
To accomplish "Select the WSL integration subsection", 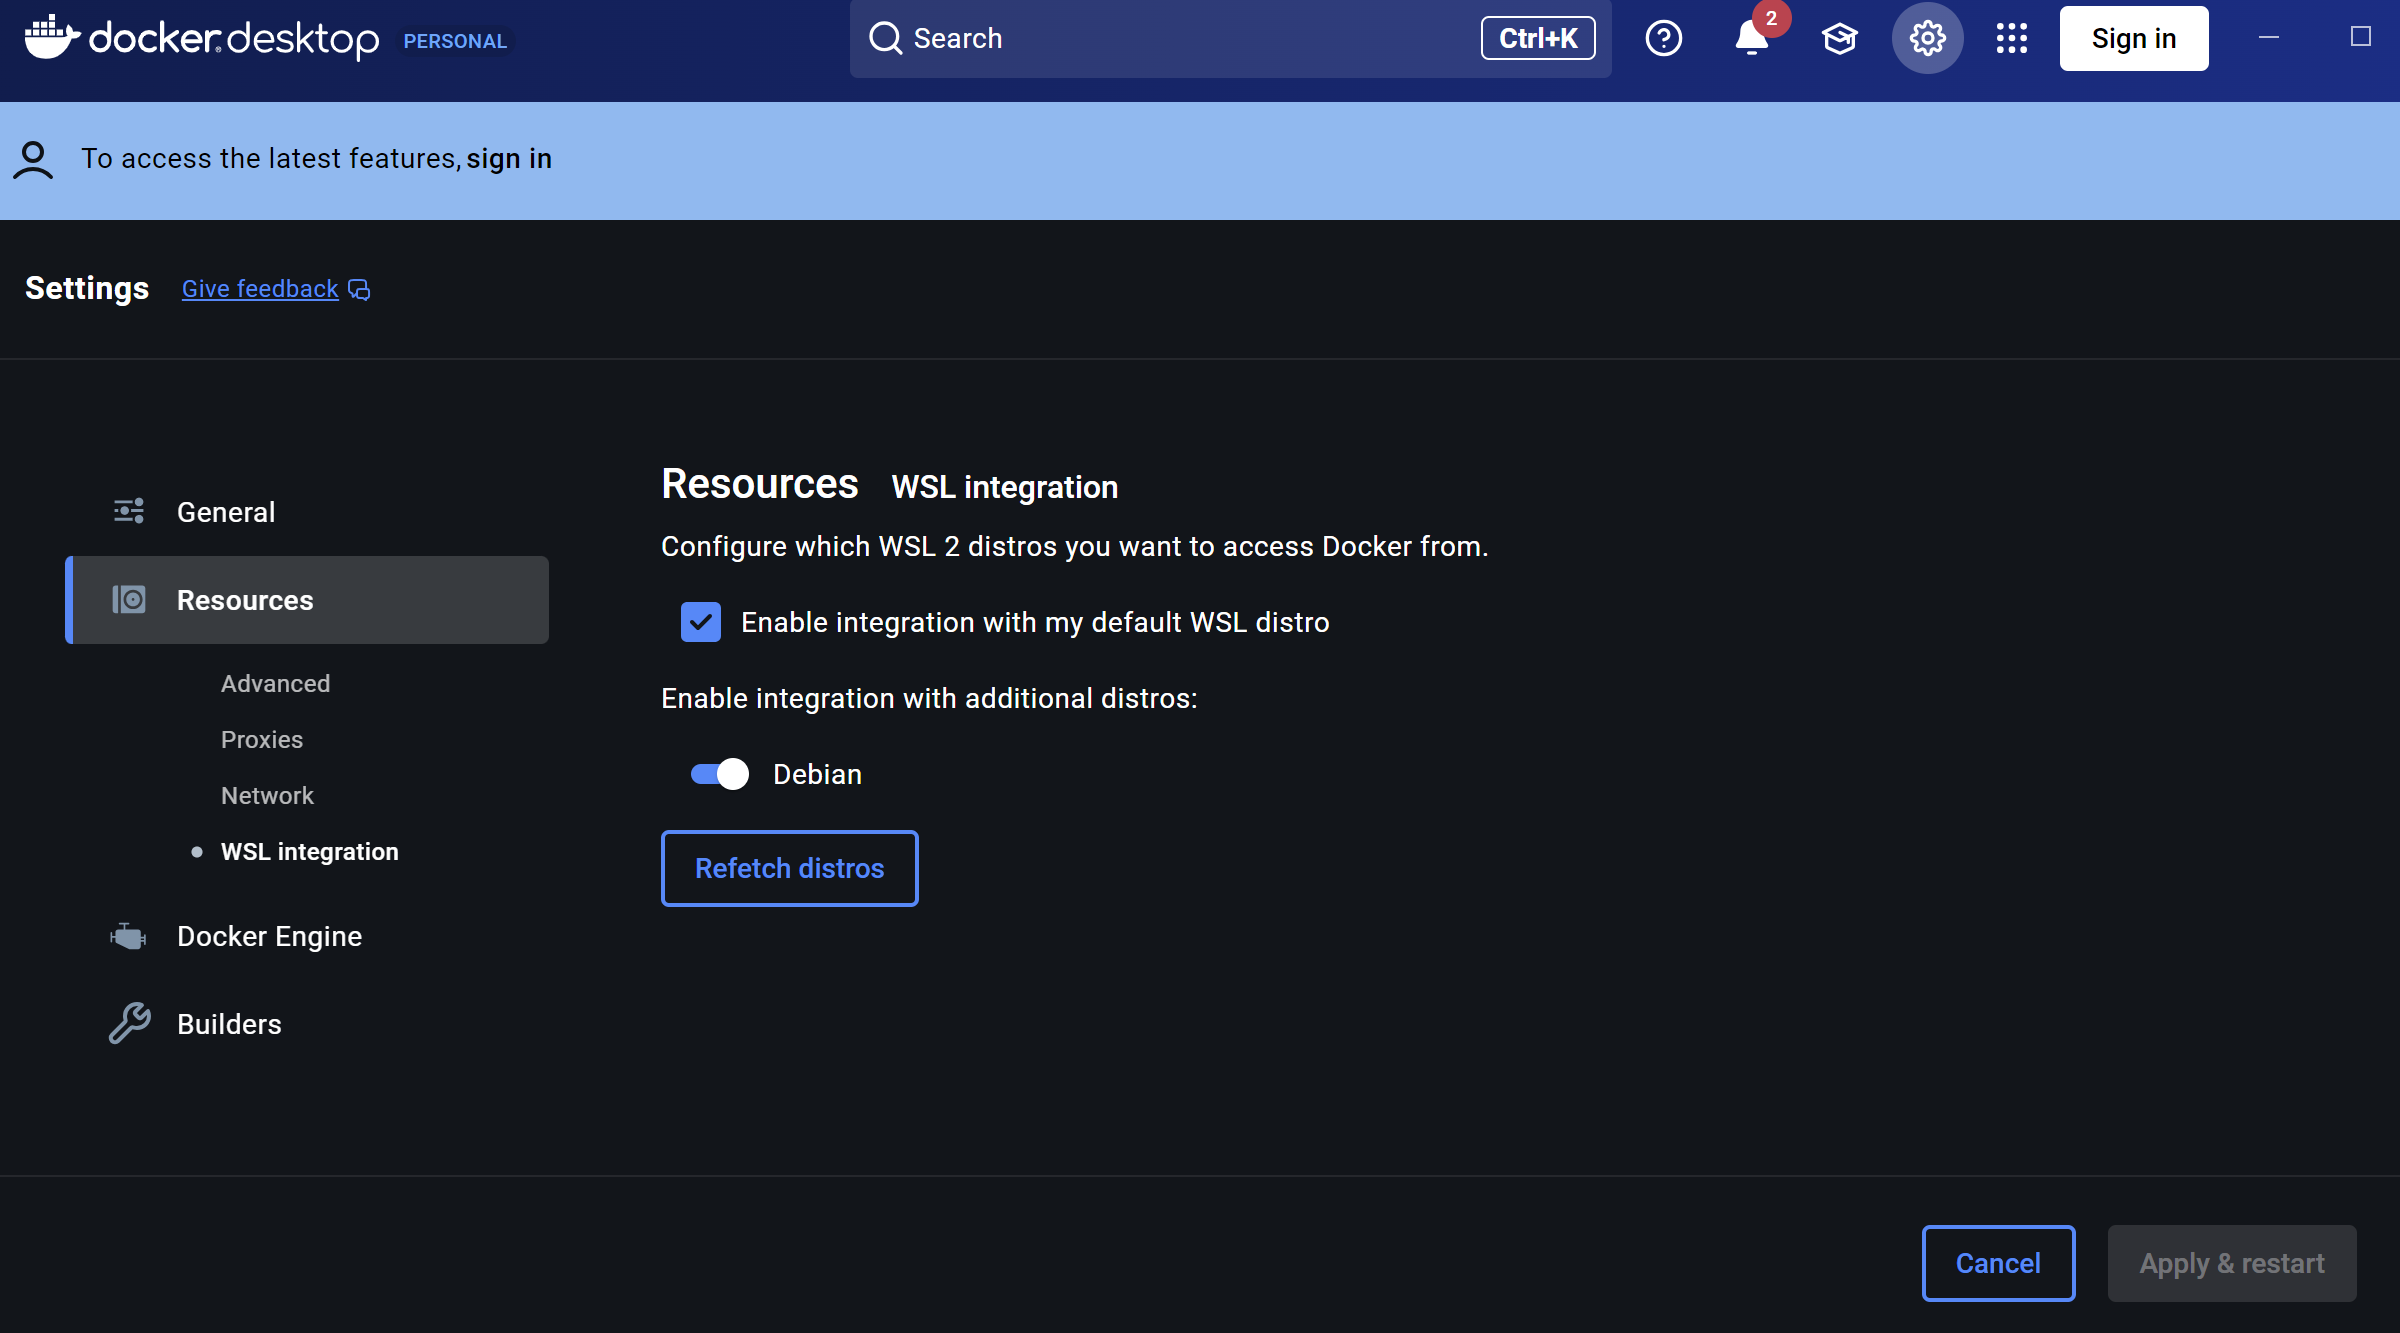I will click(309, 852).
